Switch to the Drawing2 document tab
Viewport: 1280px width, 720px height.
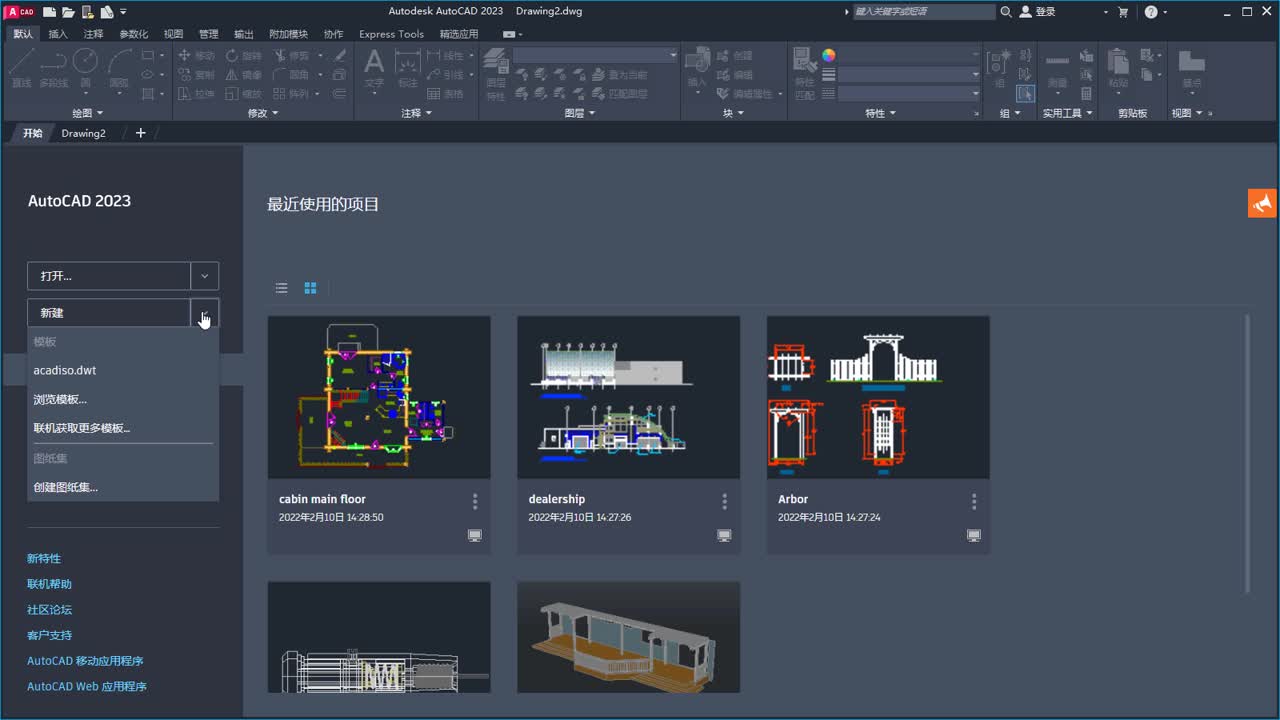83,133
